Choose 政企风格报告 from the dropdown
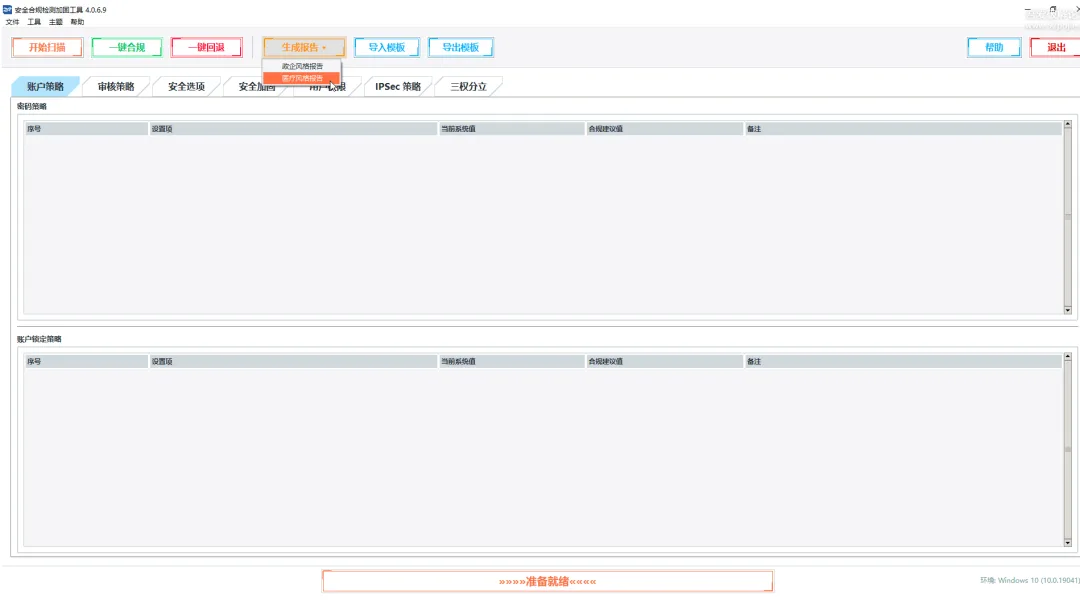The image size is (1080, 605). pyautogui.click(x=302, y=66)
